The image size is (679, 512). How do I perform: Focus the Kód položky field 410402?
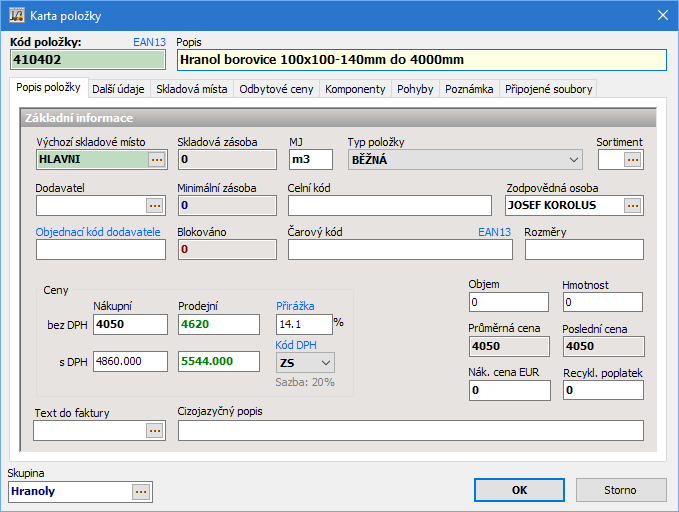tap(87, 60)
